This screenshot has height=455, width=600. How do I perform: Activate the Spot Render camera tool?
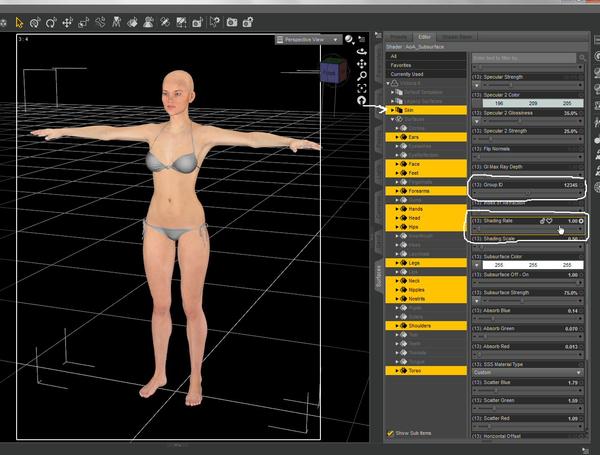pyautogui.click(x=197, y=23)
